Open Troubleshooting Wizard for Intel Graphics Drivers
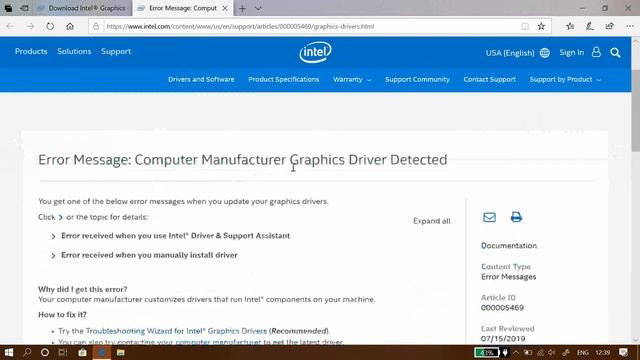The width and height of the screenshot is (640, 360). [176, 331]
